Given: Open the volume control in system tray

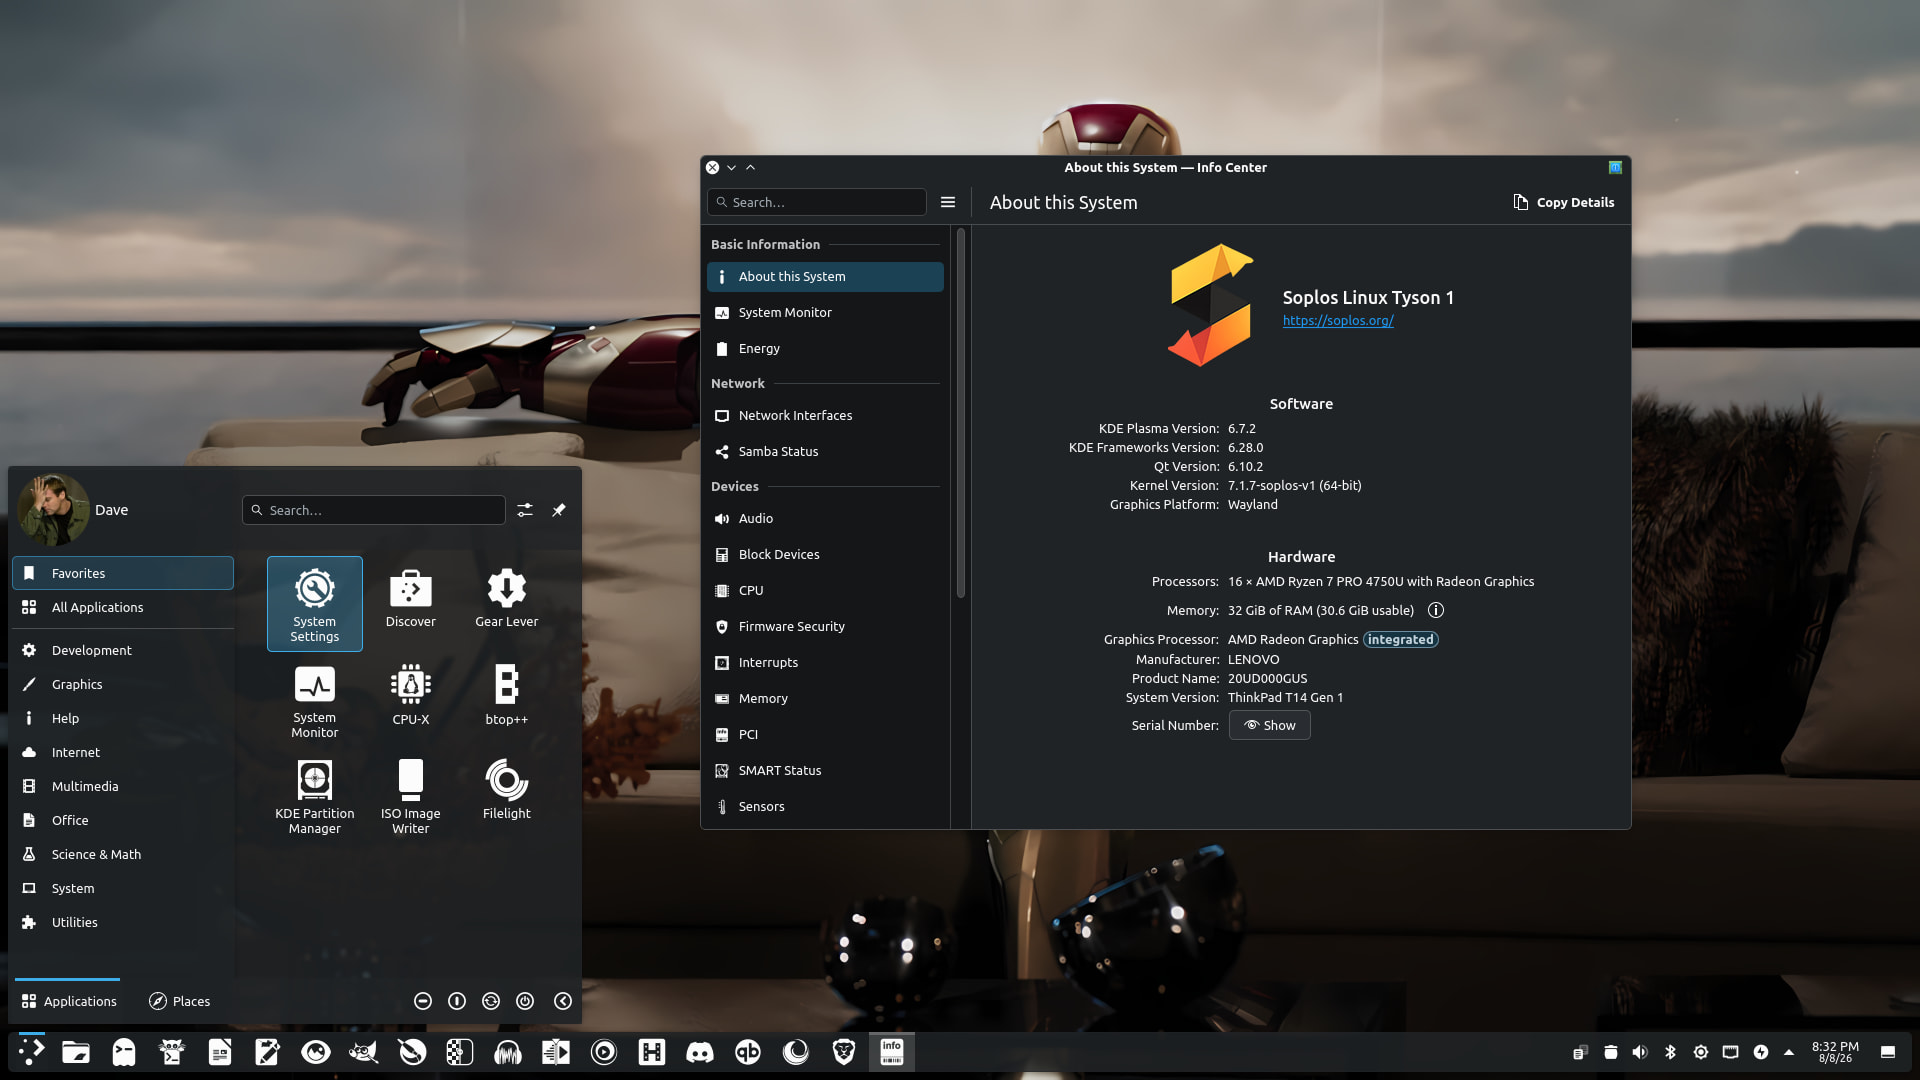Looking at the screenshot, I should [x=1640, y=1052].
